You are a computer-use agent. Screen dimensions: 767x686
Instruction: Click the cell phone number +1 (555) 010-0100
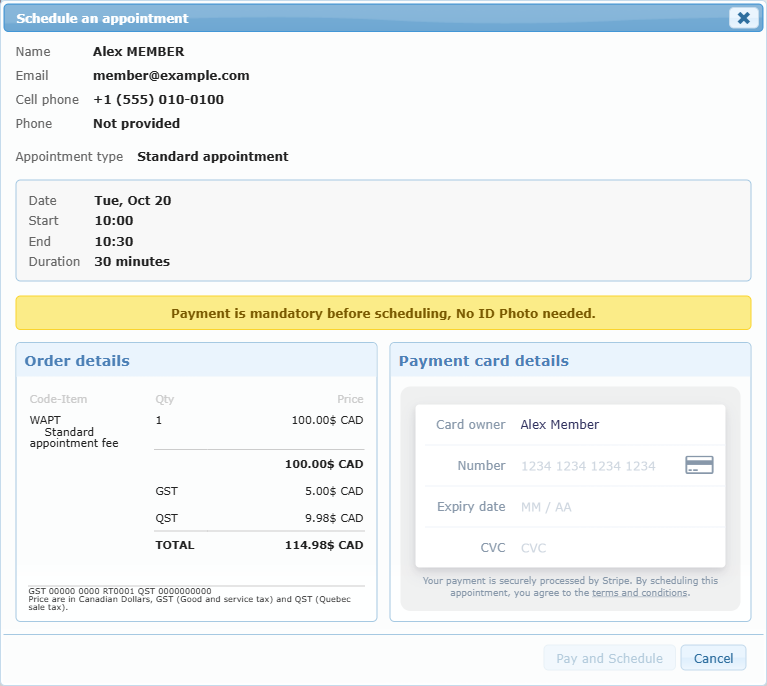(158, 99)
